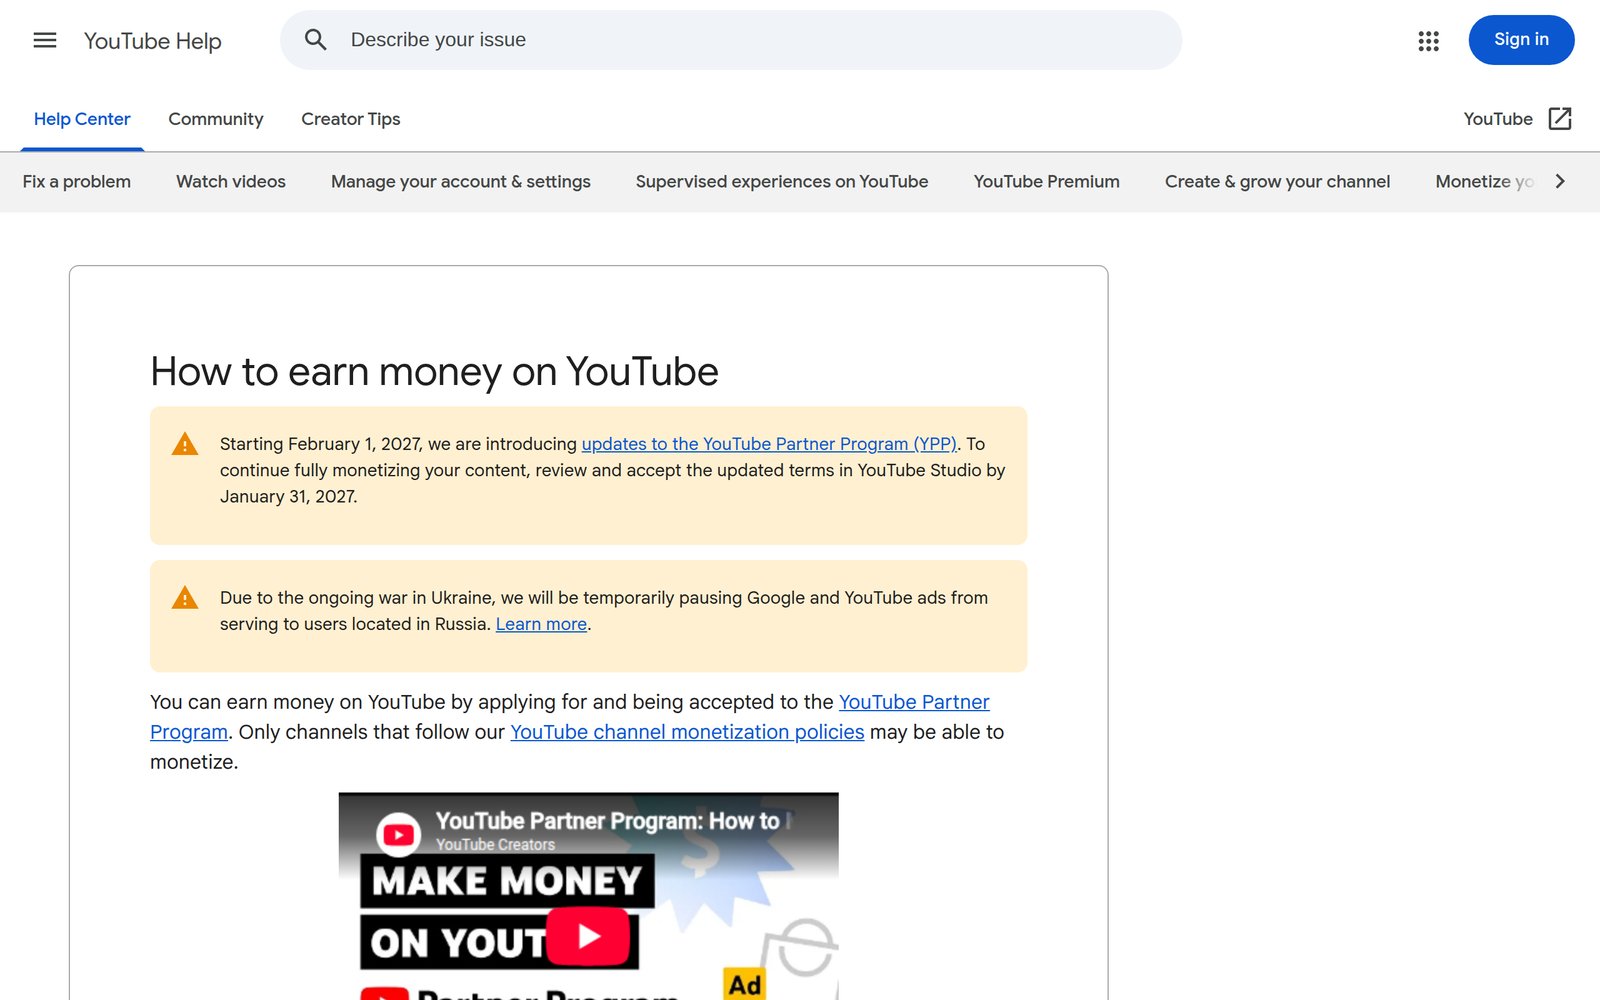Open the hamburger main menu
This screenshot has height=1000, width=1600.
tap(45, 40)
